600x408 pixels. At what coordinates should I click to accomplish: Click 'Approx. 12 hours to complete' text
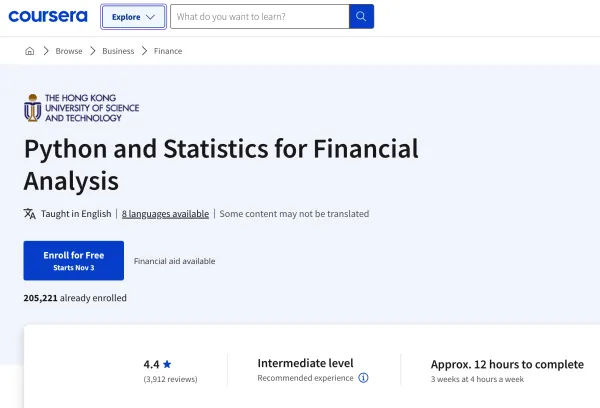coord(506,364)
